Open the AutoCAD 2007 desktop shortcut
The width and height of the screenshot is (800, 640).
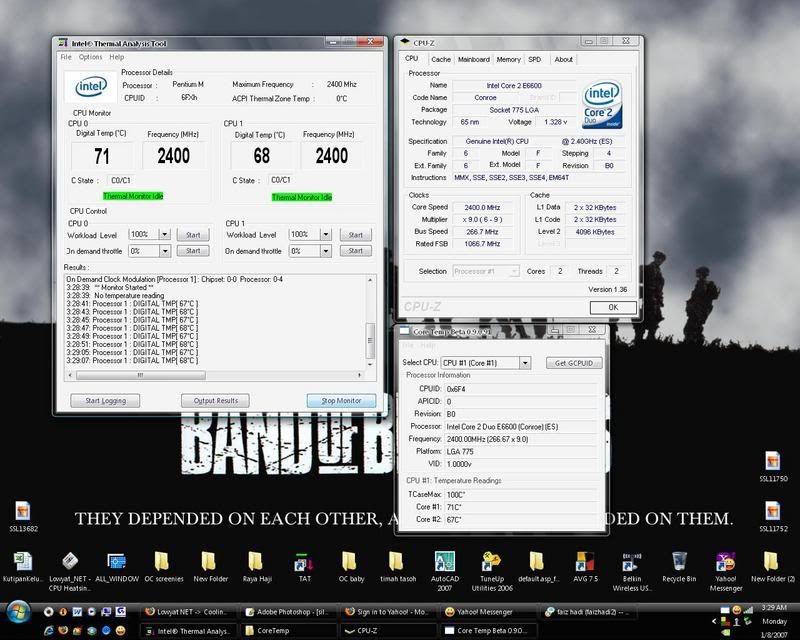[445, 561]
